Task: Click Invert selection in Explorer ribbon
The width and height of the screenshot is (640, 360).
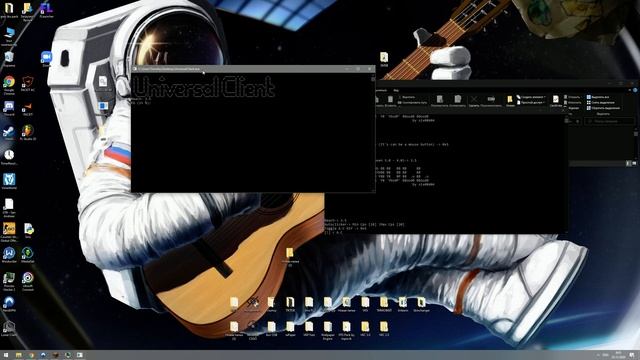Action: 603,108
